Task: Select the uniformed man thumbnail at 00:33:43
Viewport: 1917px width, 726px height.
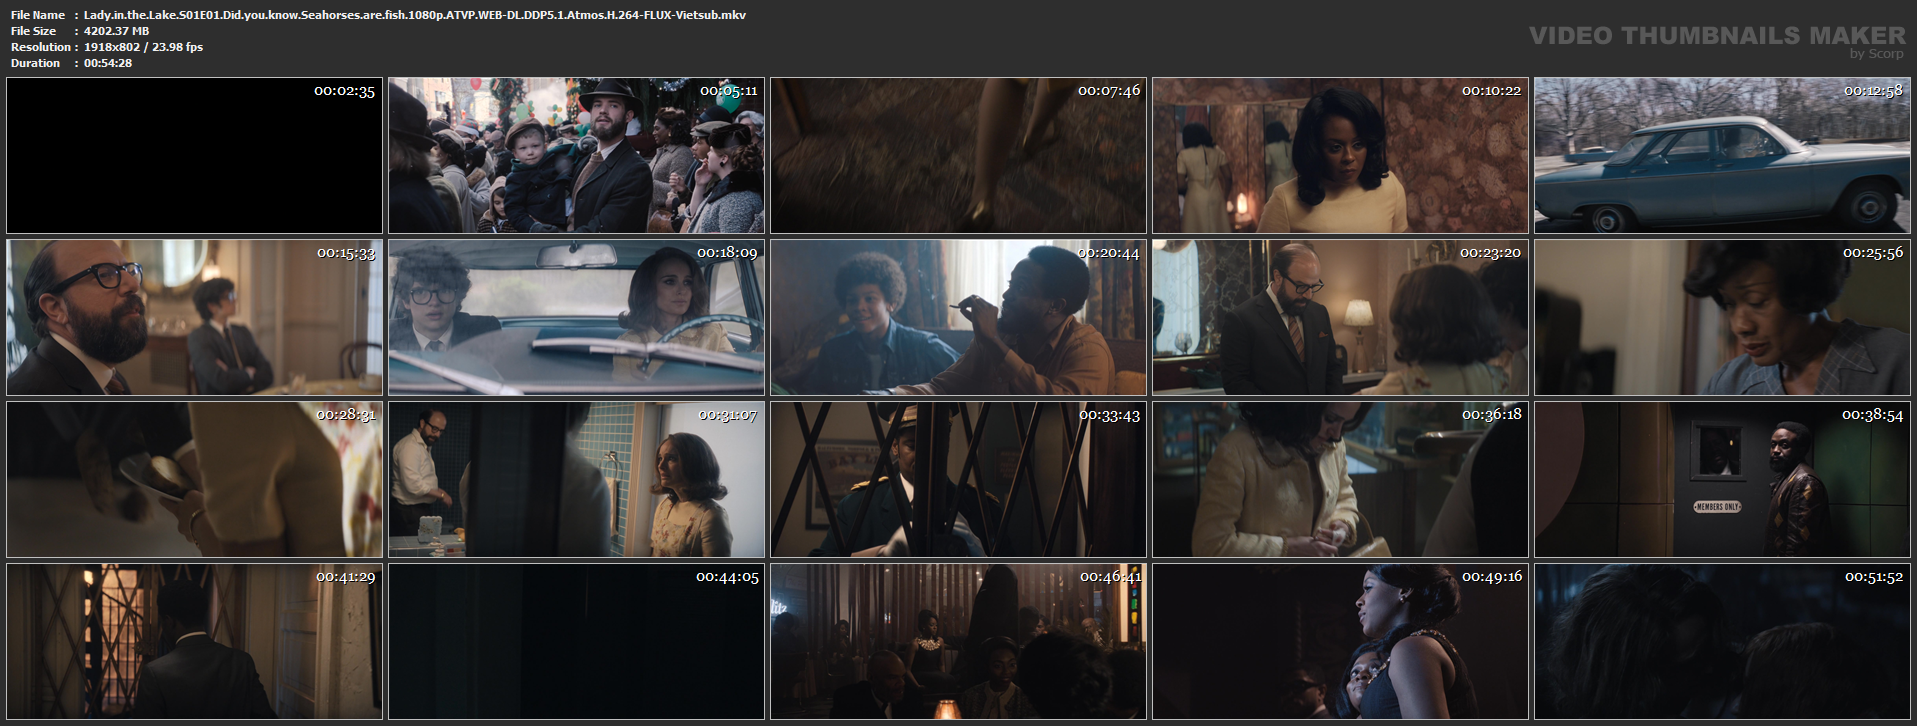Action: [x=958, y=480]
